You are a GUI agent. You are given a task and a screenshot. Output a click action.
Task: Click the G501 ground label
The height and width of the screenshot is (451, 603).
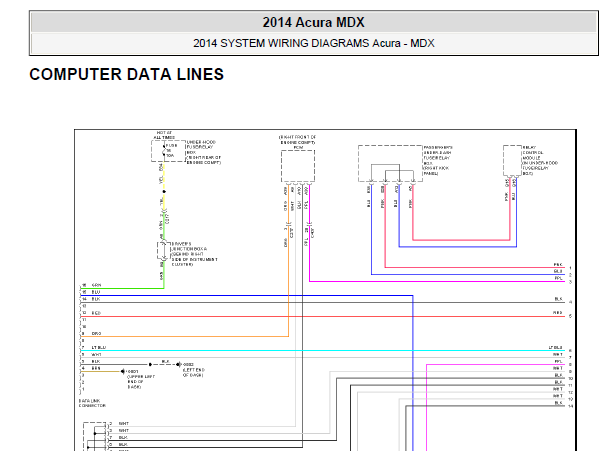[132, 371]
